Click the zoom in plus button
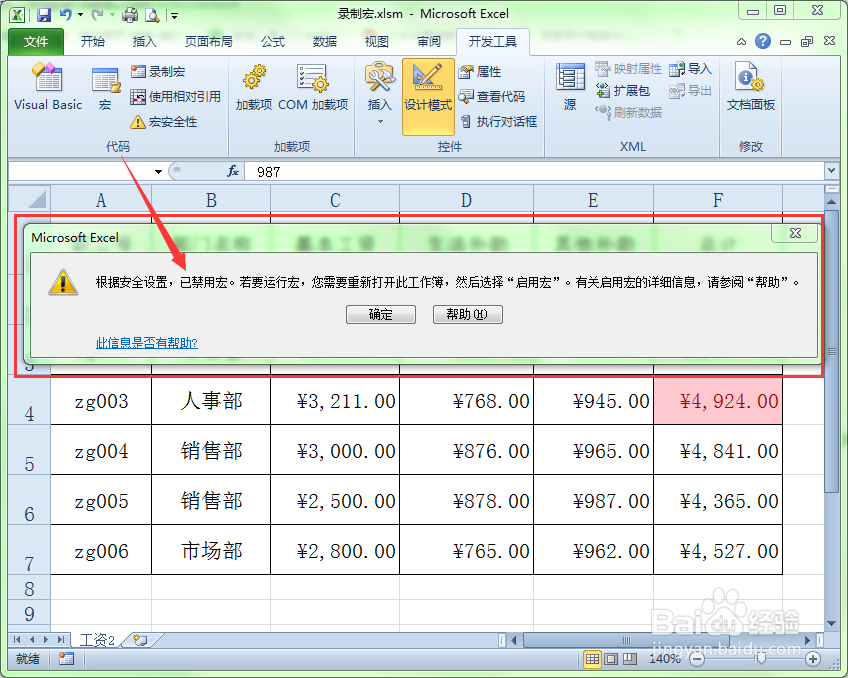848x678 pixels. [x=813, y=659]
